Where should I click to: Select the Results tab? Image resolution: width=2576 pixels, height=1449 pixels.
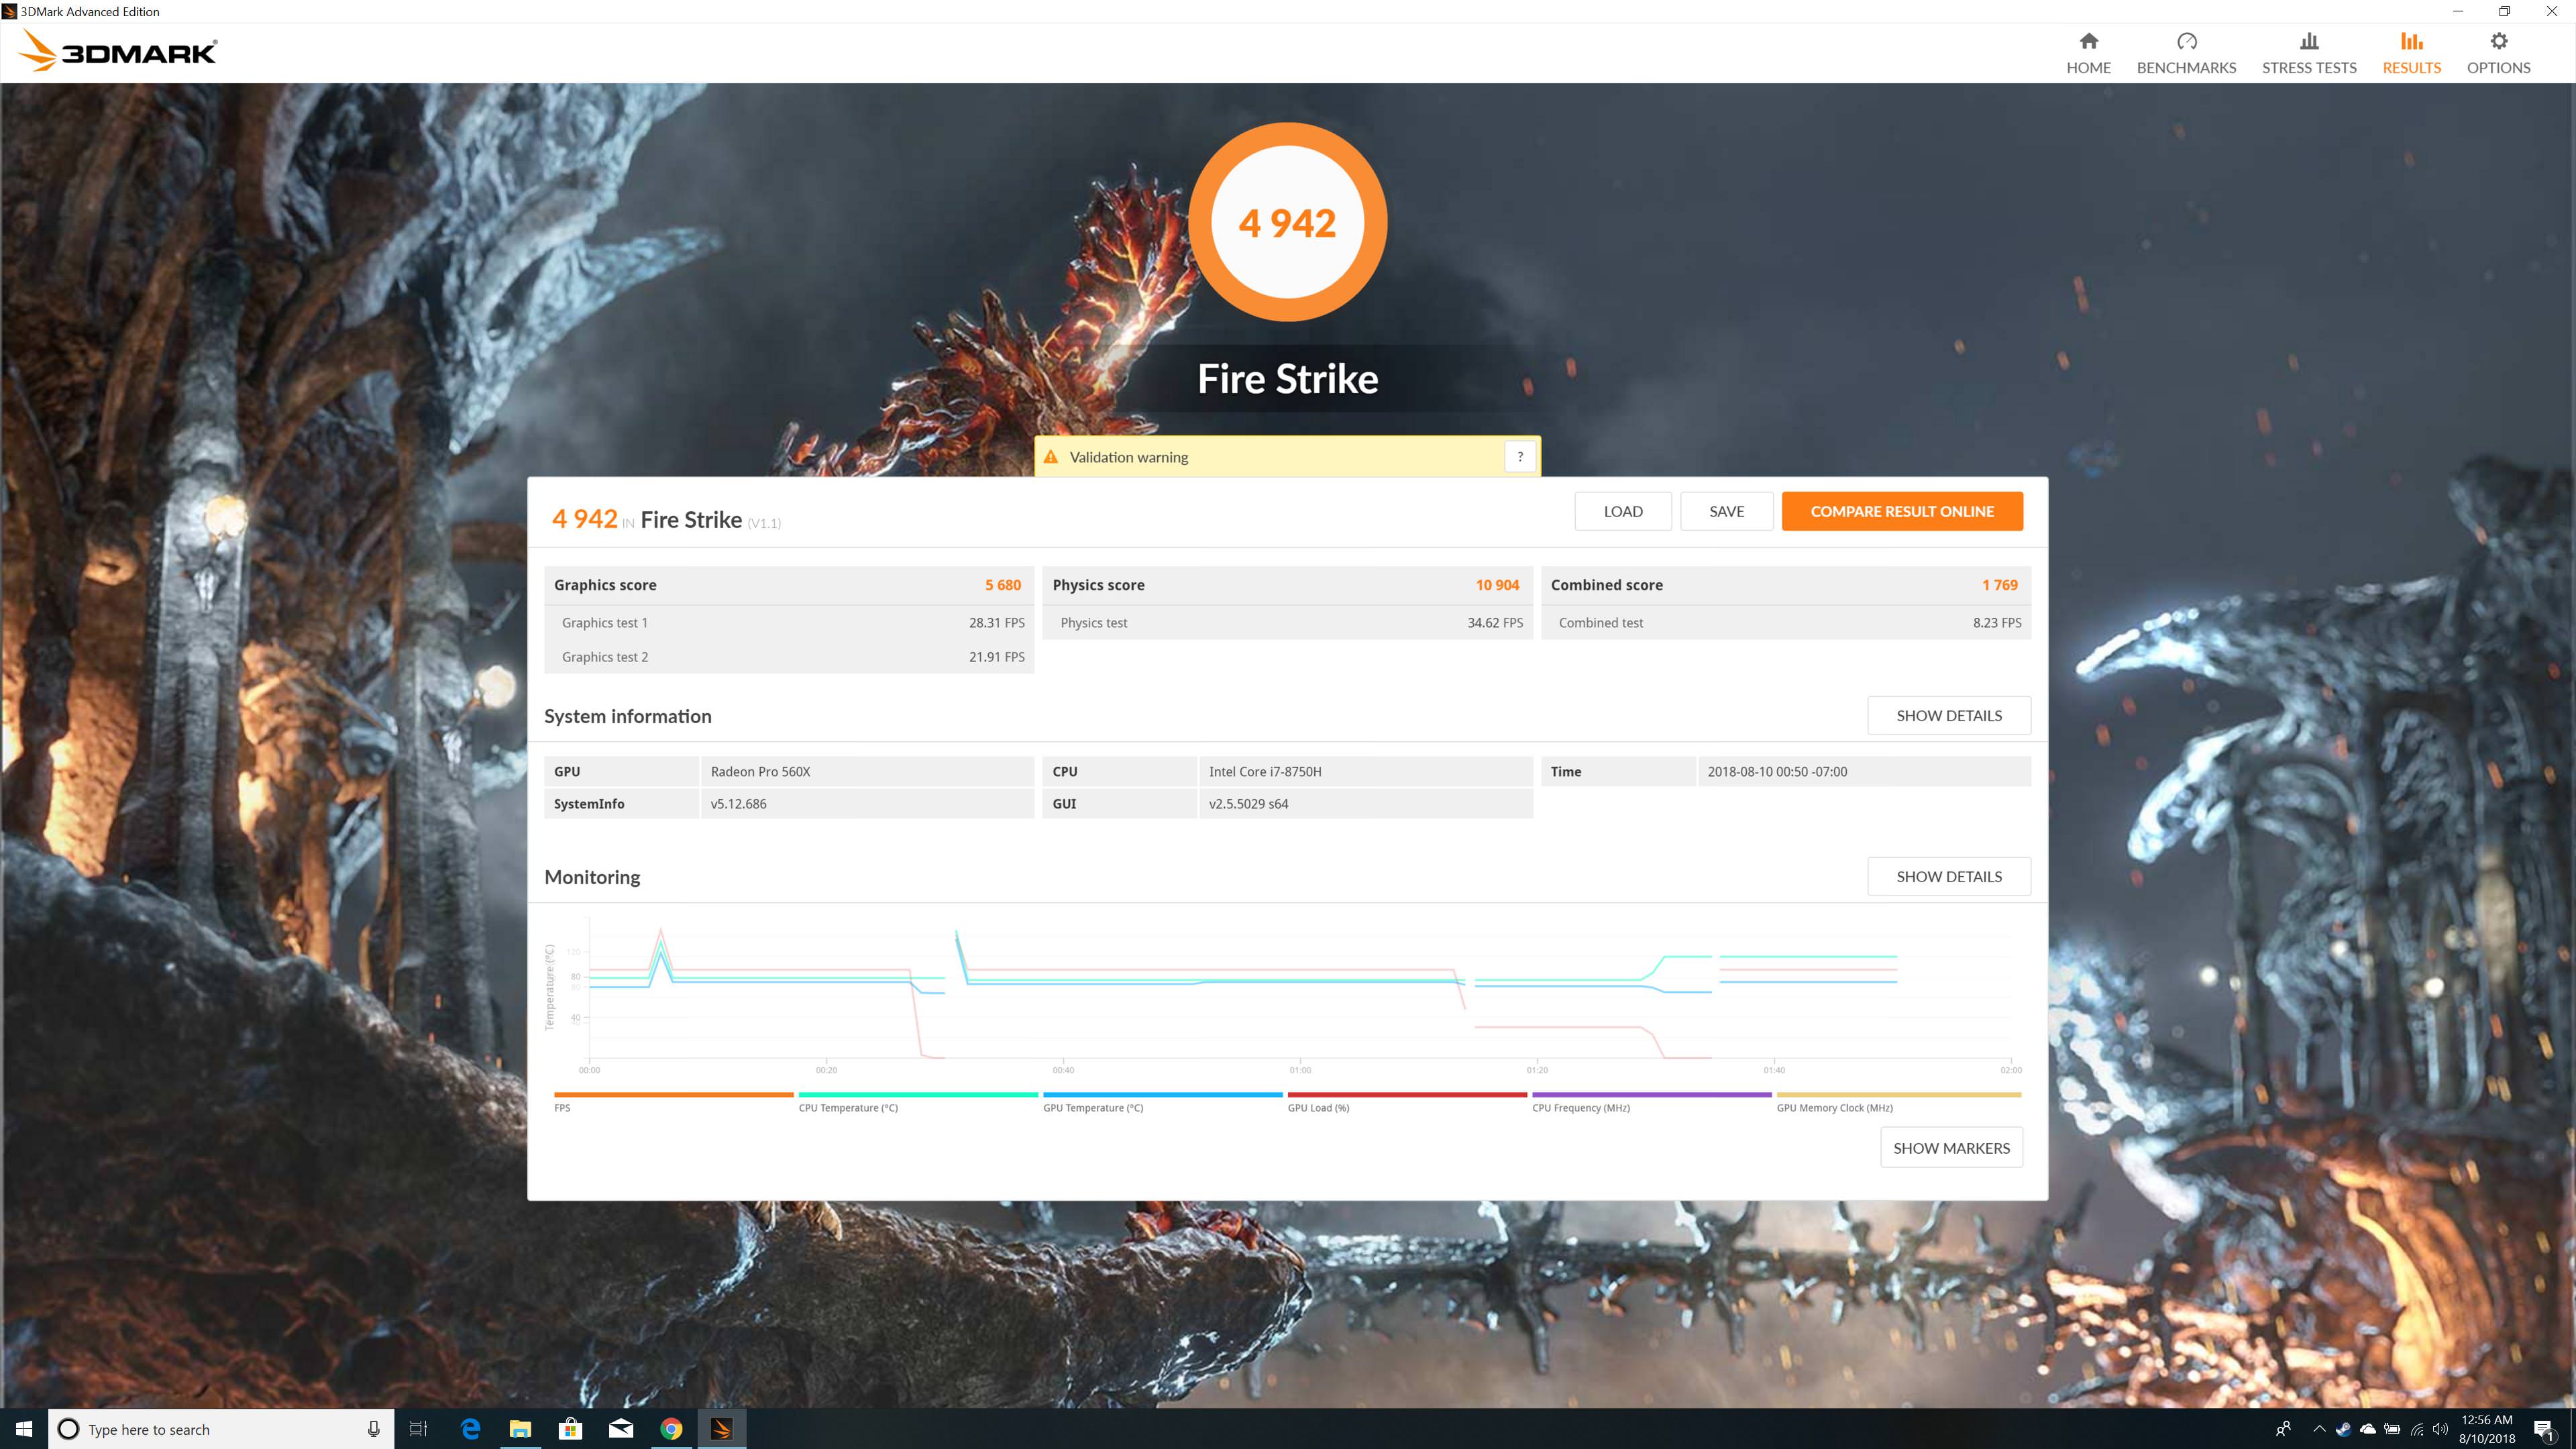[2411, 53]
